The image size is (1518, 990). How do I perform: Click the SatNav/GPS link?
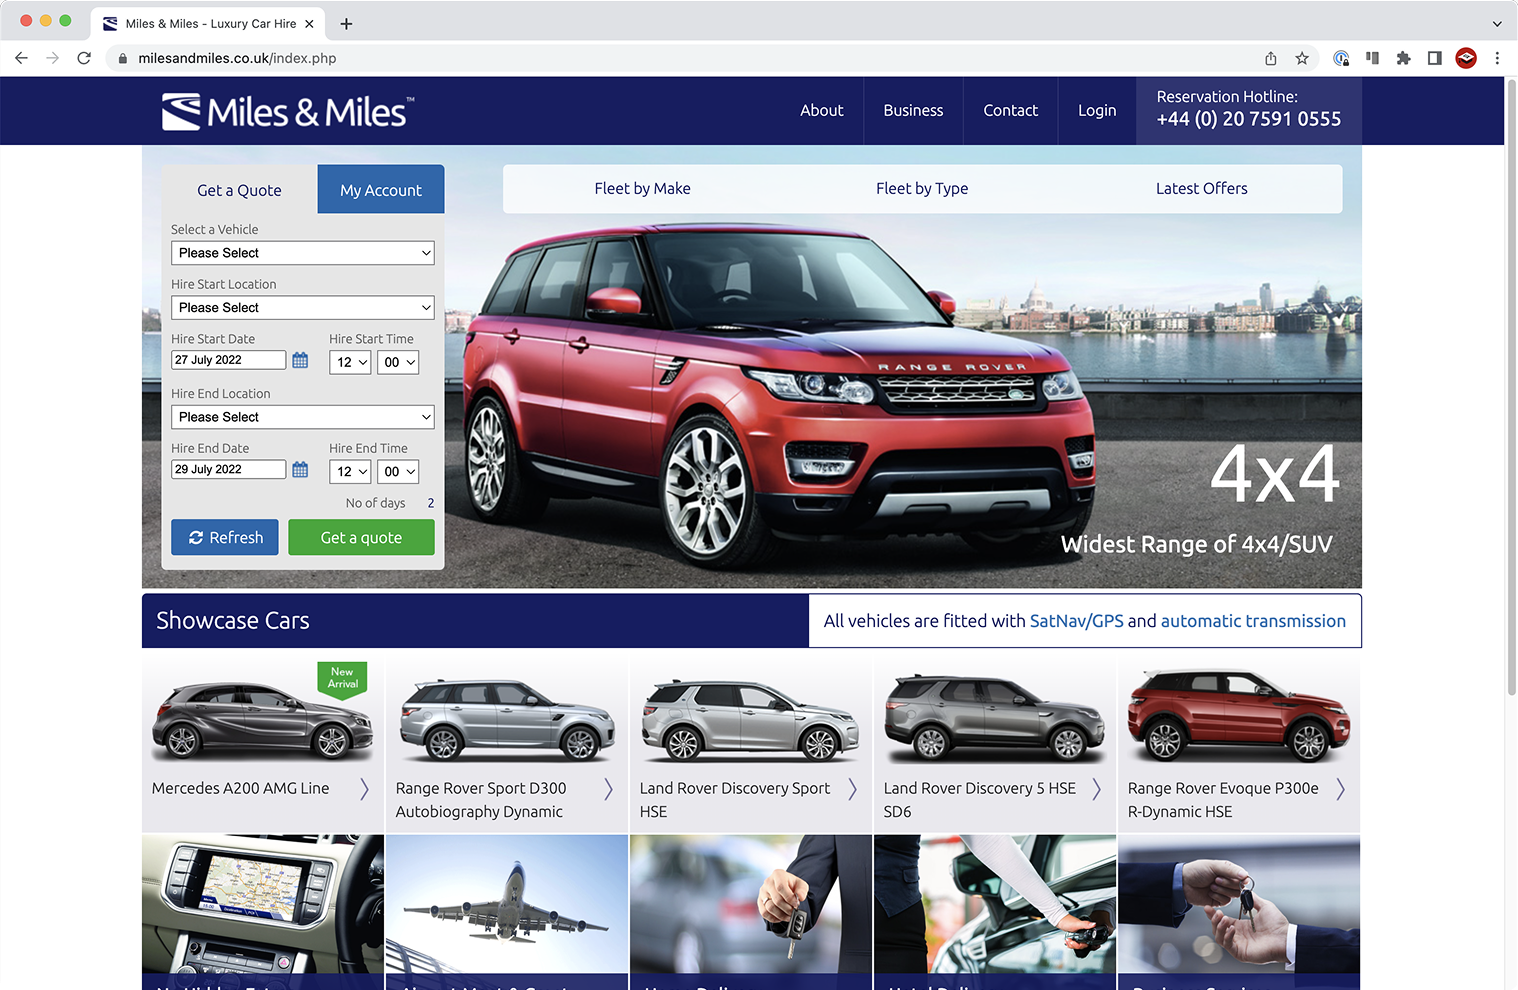click(1077, 621)
